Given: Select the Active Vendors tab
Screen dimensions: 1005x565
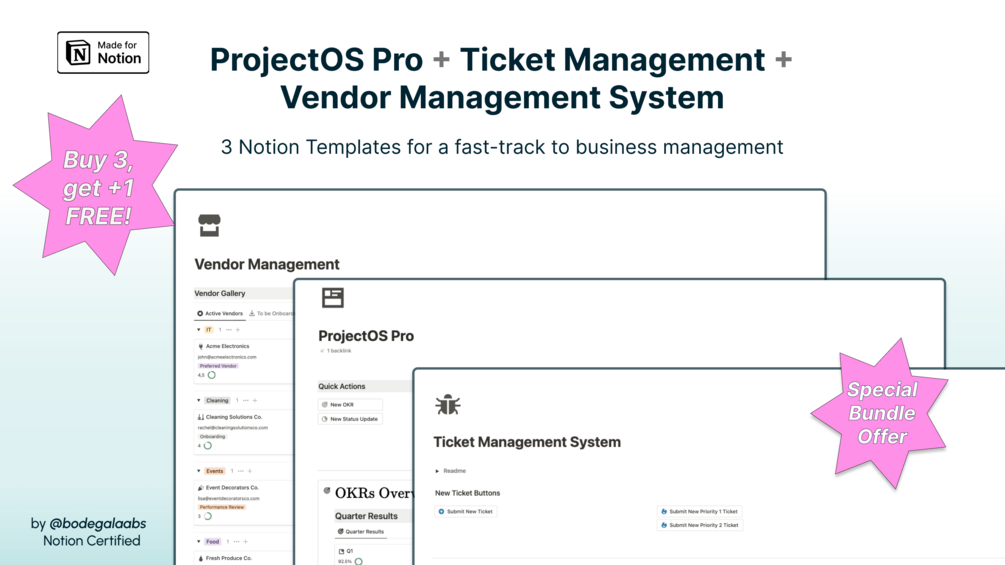Looking at the screenshot, I should (220, 313).
